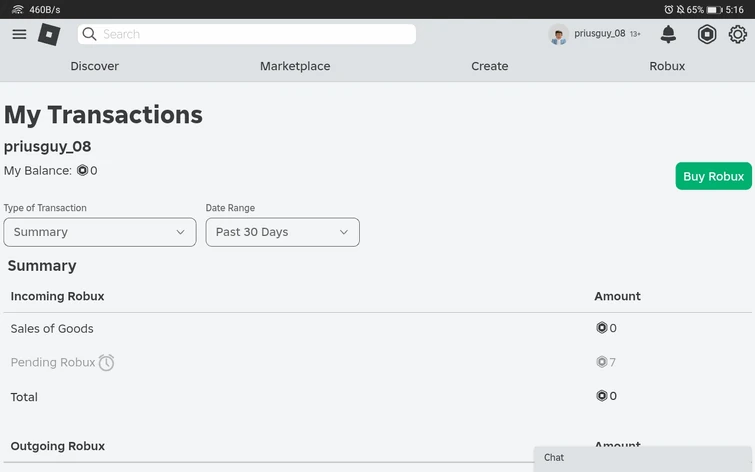Click the priusguy_08 avatar picture

pos(559,35)
